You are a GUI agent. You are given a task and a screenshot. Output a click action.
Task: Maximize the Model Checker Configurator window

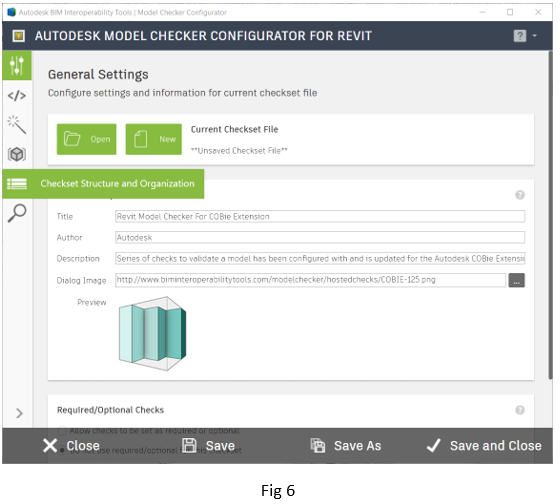pyautogui.click(x=510, y=12)
